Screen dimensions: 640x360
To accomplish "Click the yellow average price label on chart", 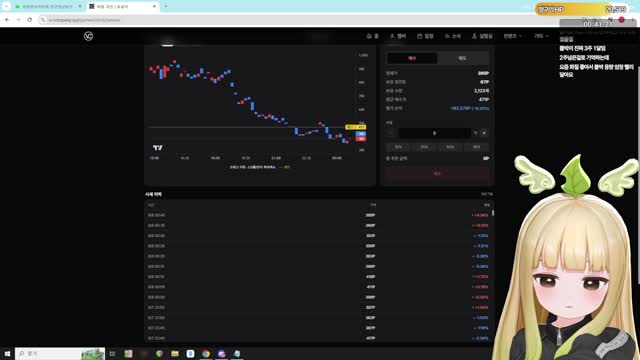I will [356, 127].
